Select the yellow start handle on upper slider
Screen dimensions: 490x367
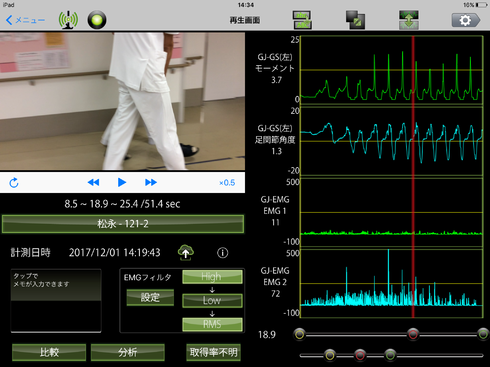(300, 334)
